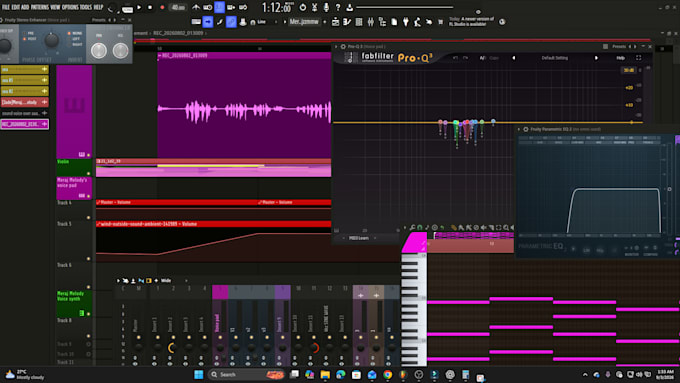Click undo arrow in FabFilter Pro-Q 3
The width and height of the screenshot is (680, 383).
(x=455, y=58)
